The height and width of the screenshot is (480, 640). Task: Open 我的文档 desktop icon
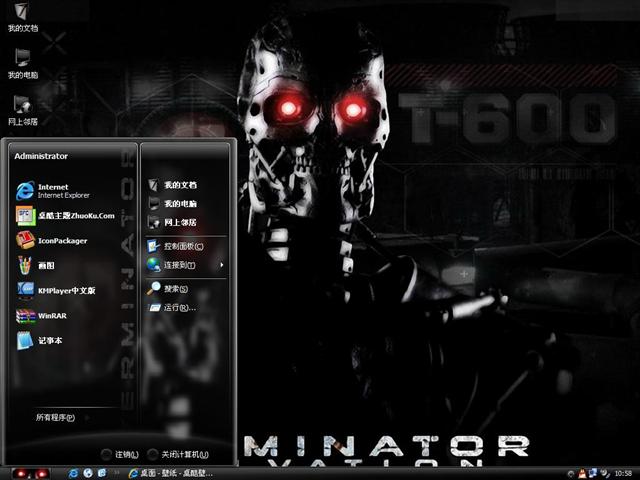click(22, 17)
